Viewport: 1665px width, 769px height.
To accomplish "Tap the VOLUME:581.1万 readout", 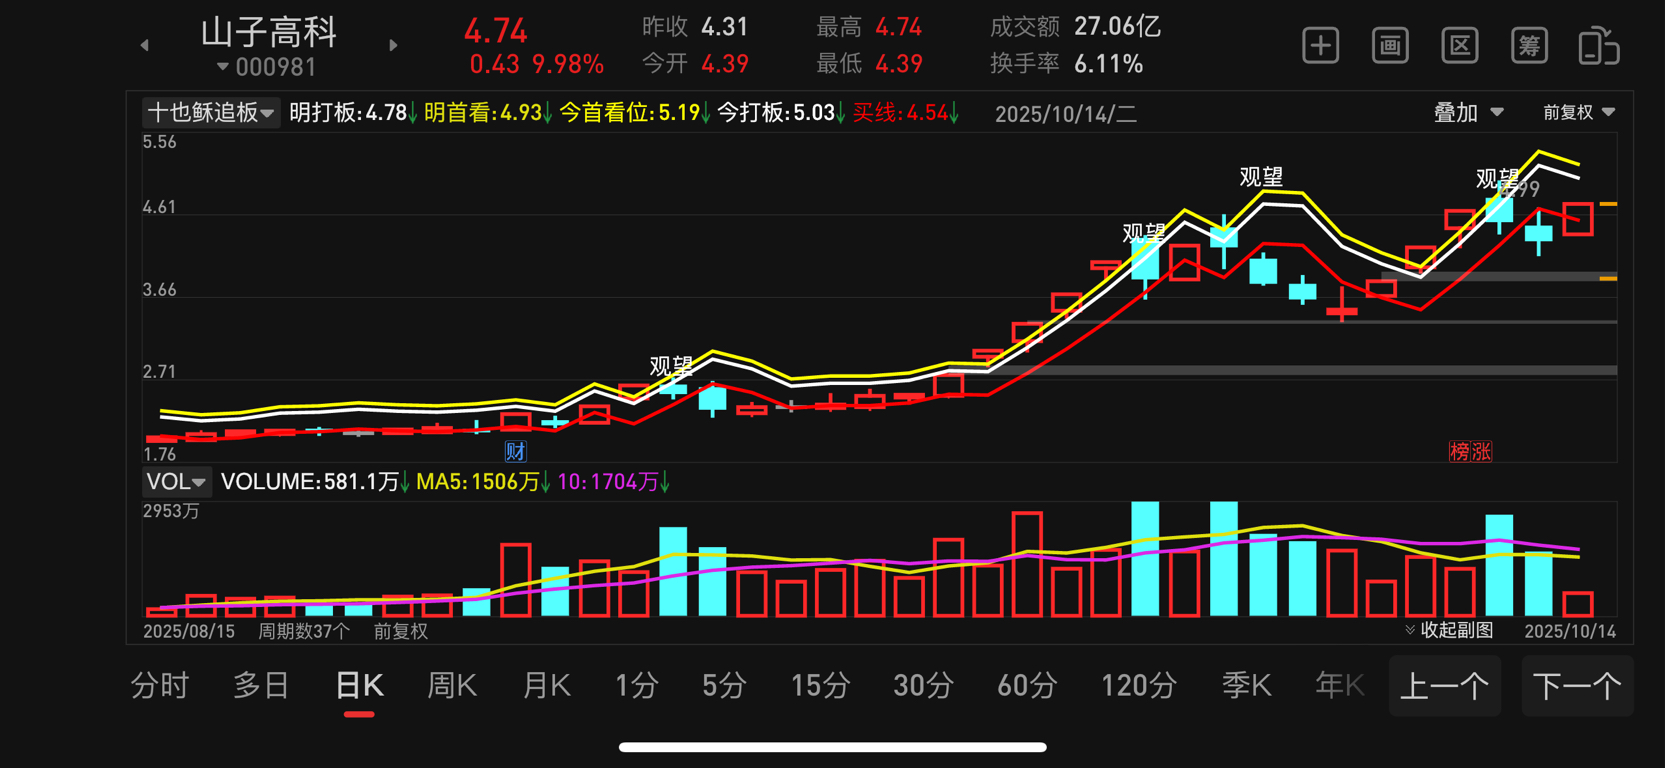I will (315, 482).
